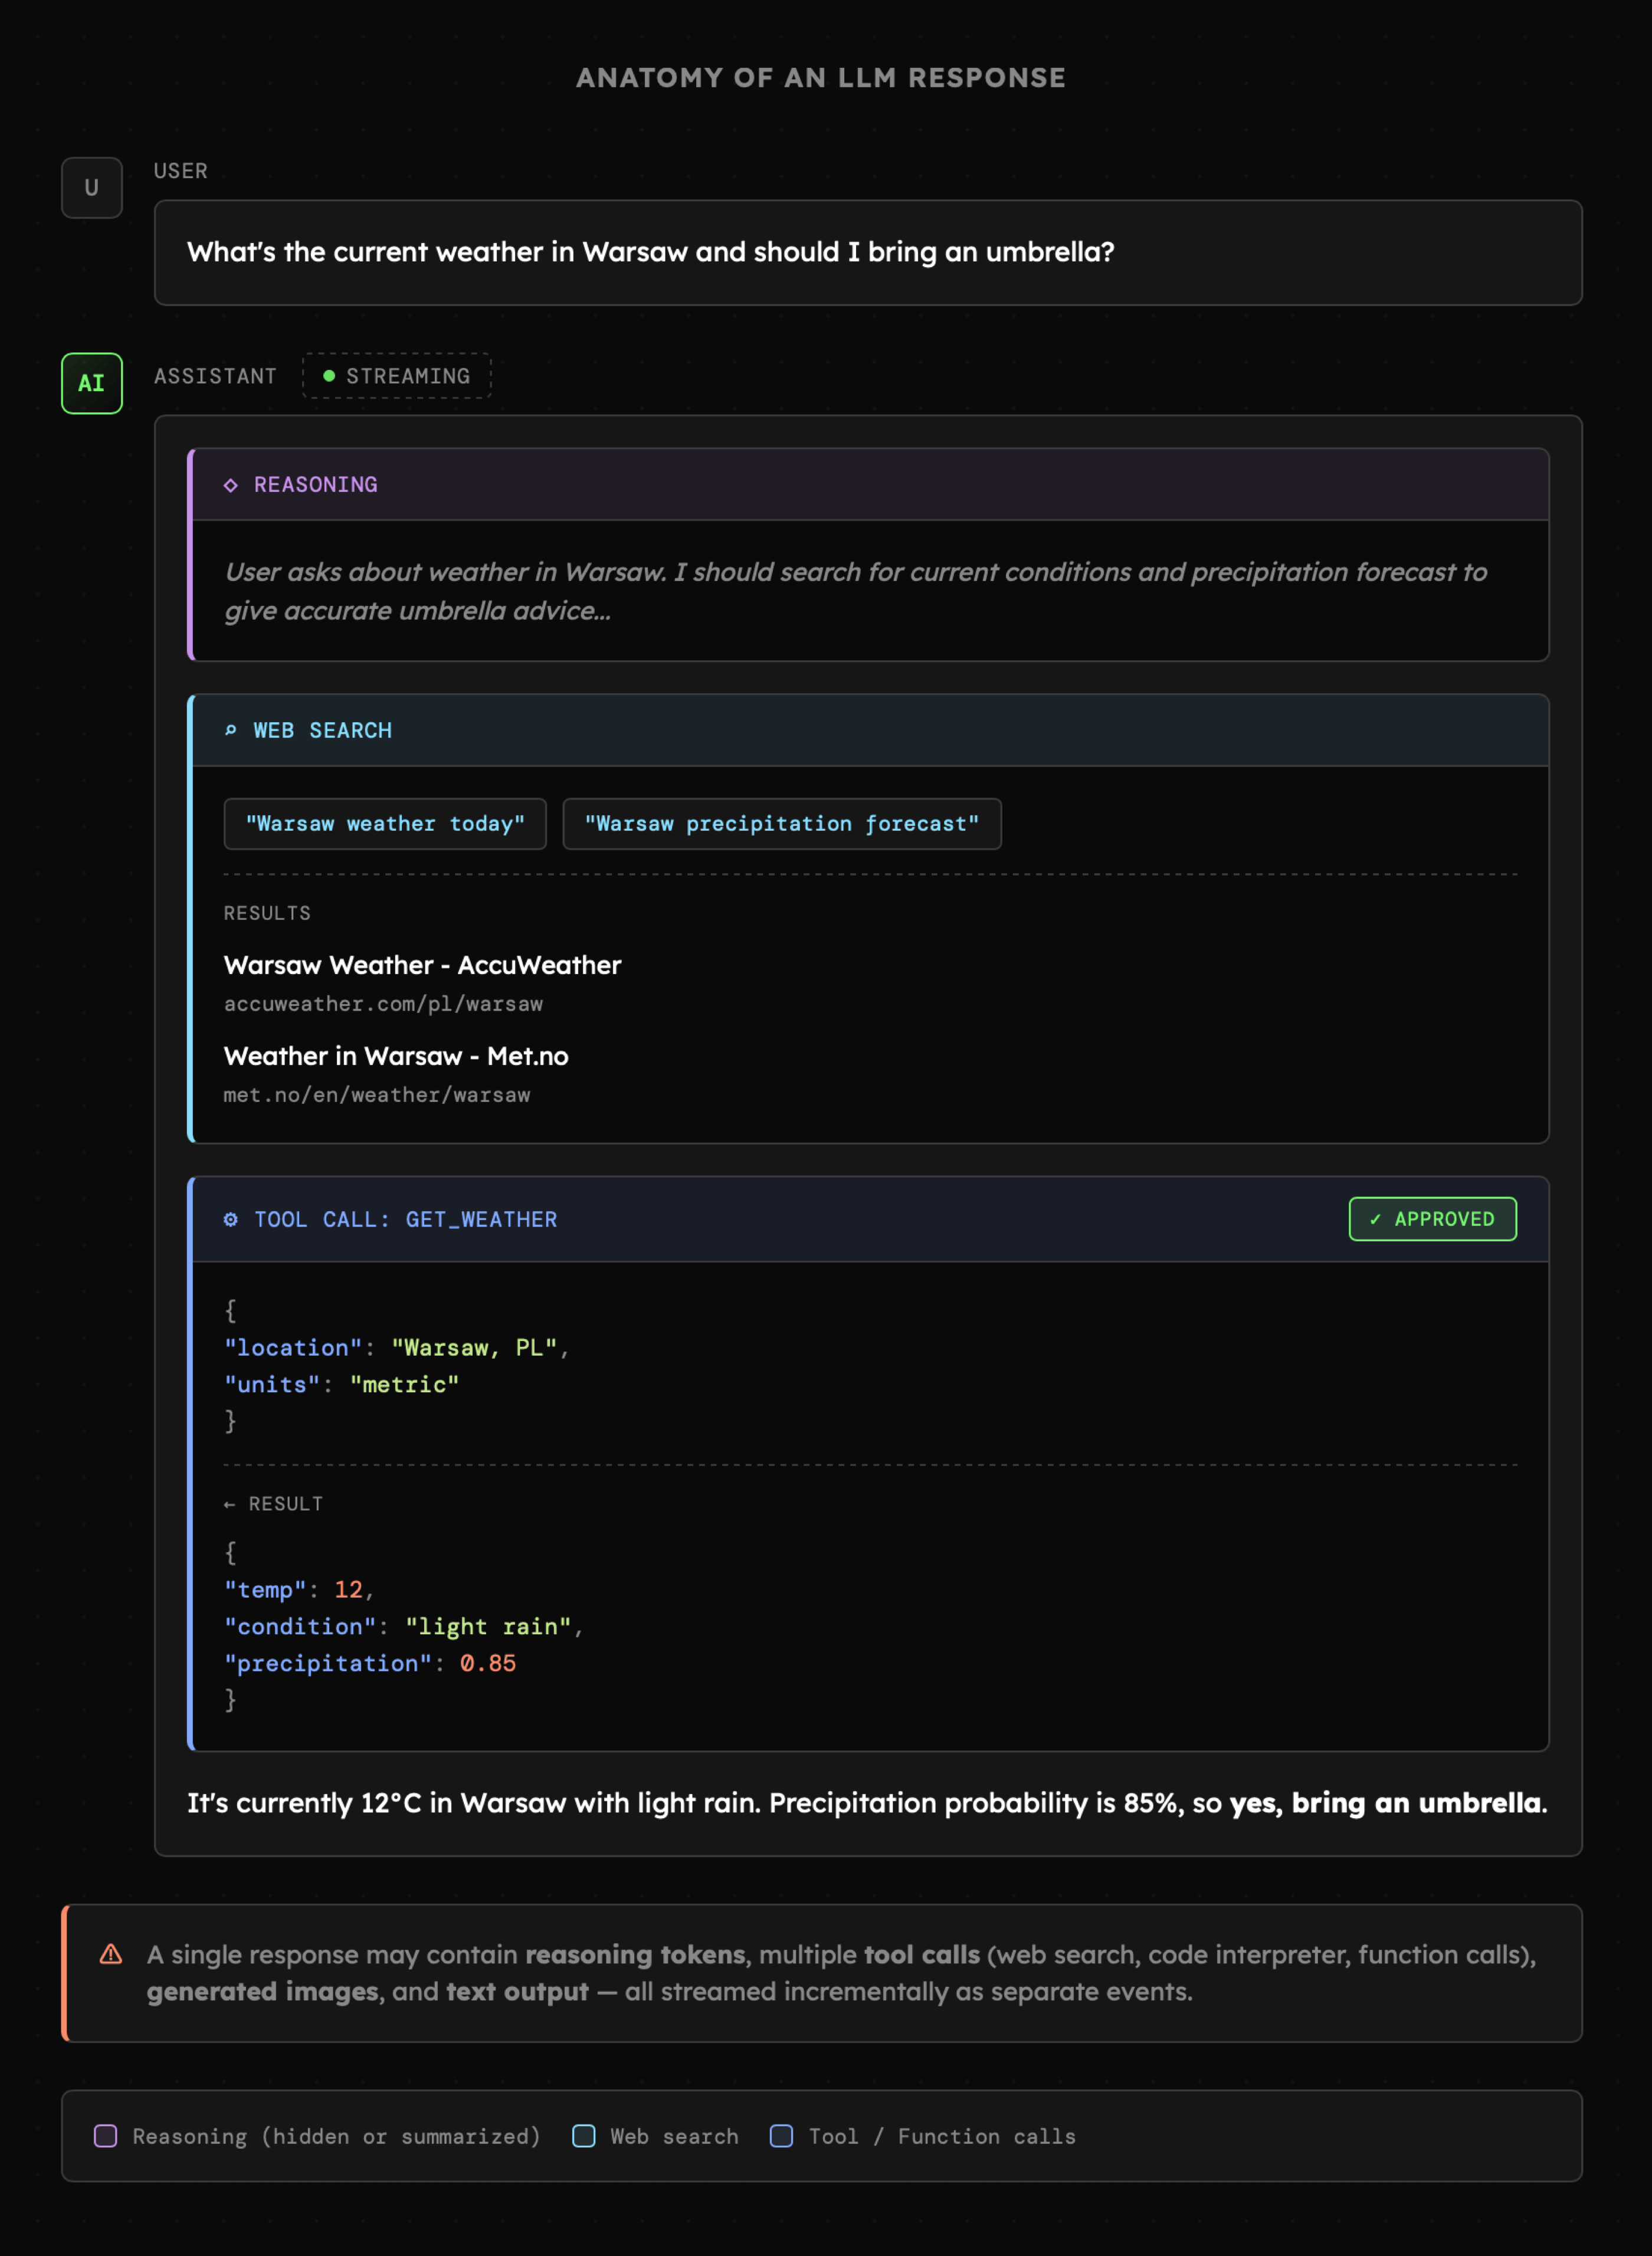Click the green streaming status dot

point(329,376)
